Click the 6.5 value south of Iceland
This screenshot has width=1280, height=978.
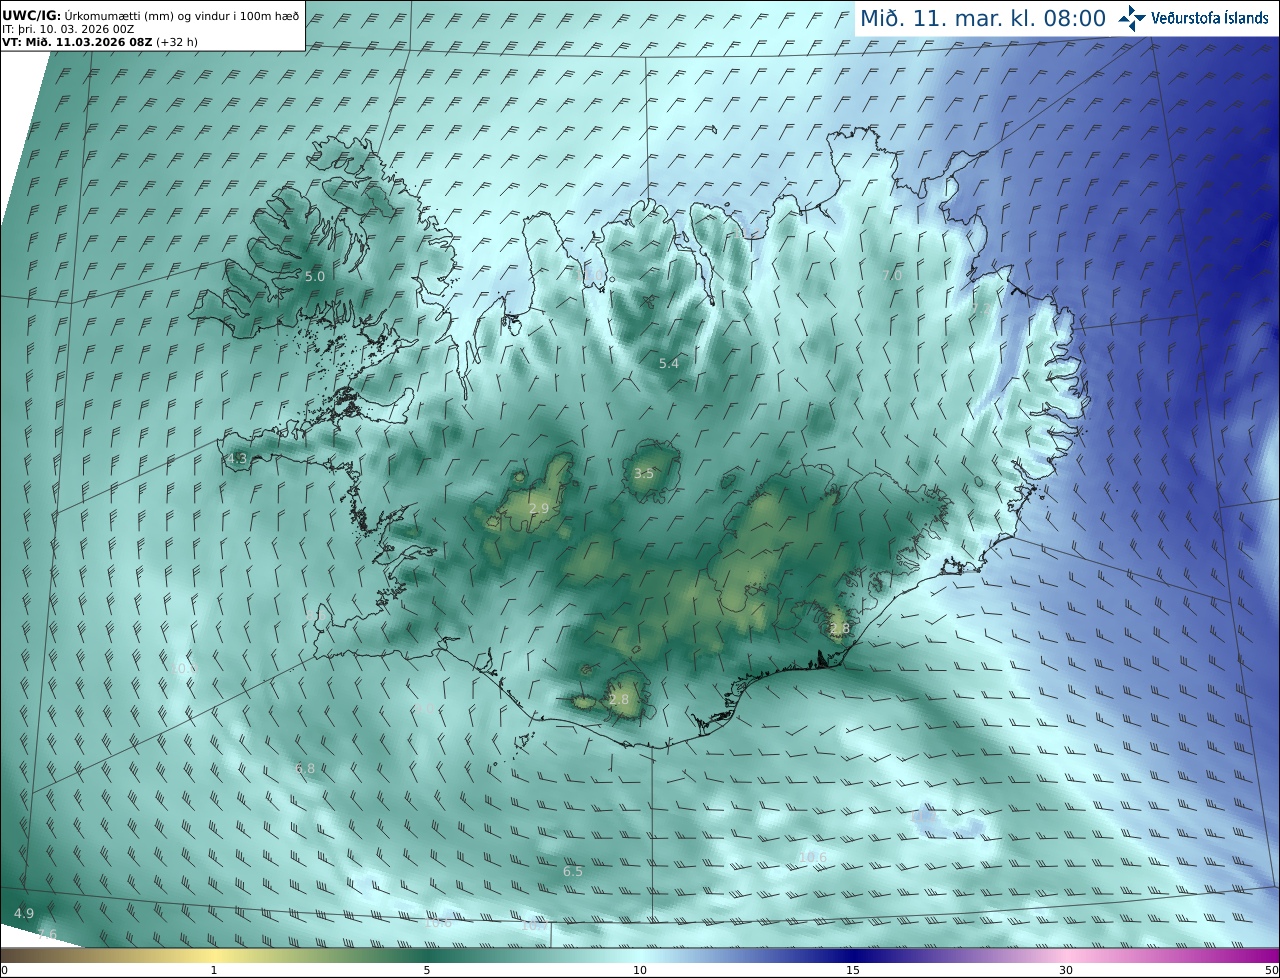(x=572, y=872)
